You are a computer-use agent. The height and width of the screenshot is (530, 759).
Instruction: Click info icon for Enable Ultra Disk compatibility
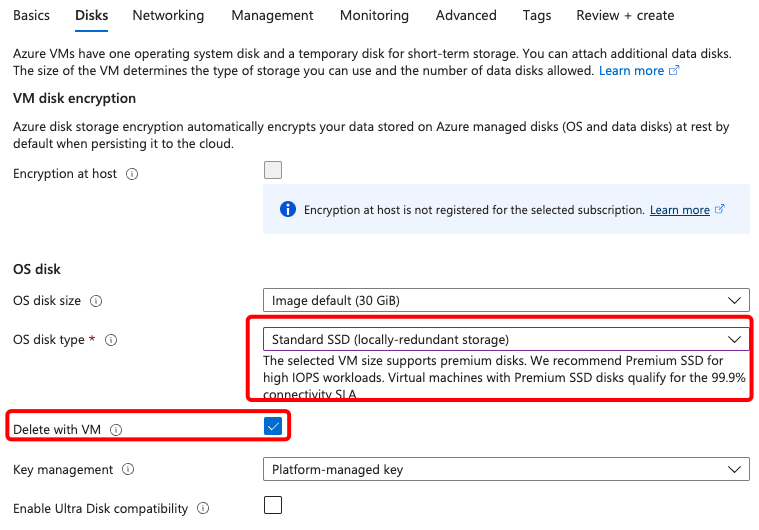203,509
